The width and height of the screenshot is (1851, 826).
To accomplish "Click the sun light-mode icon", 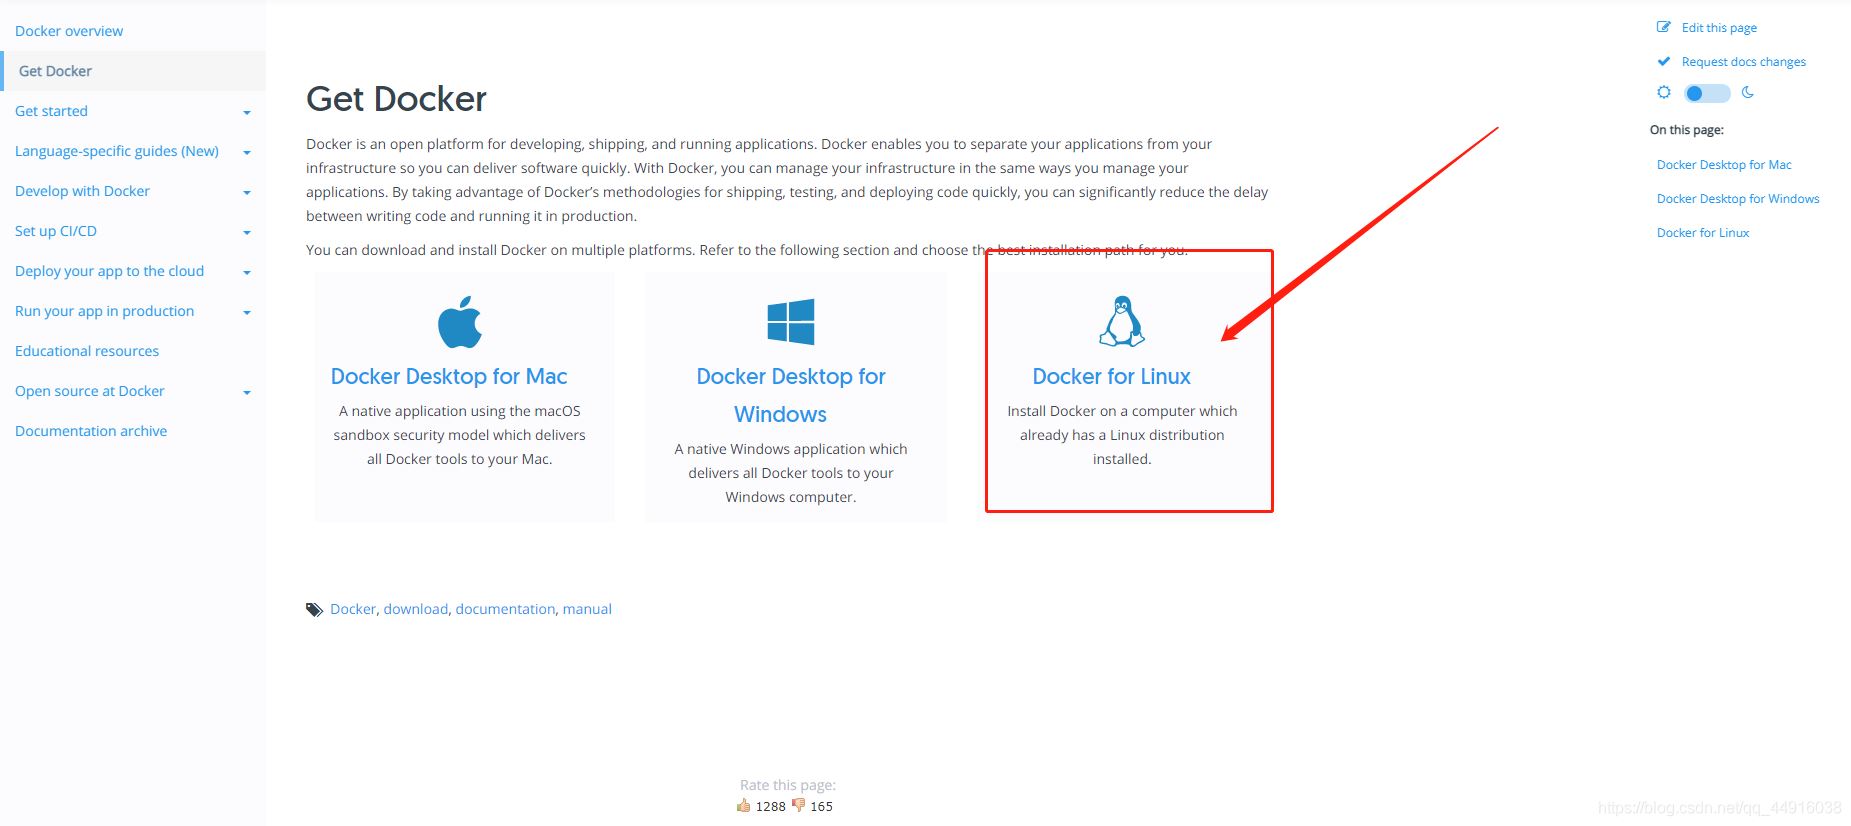I will tap(1664, 92).
